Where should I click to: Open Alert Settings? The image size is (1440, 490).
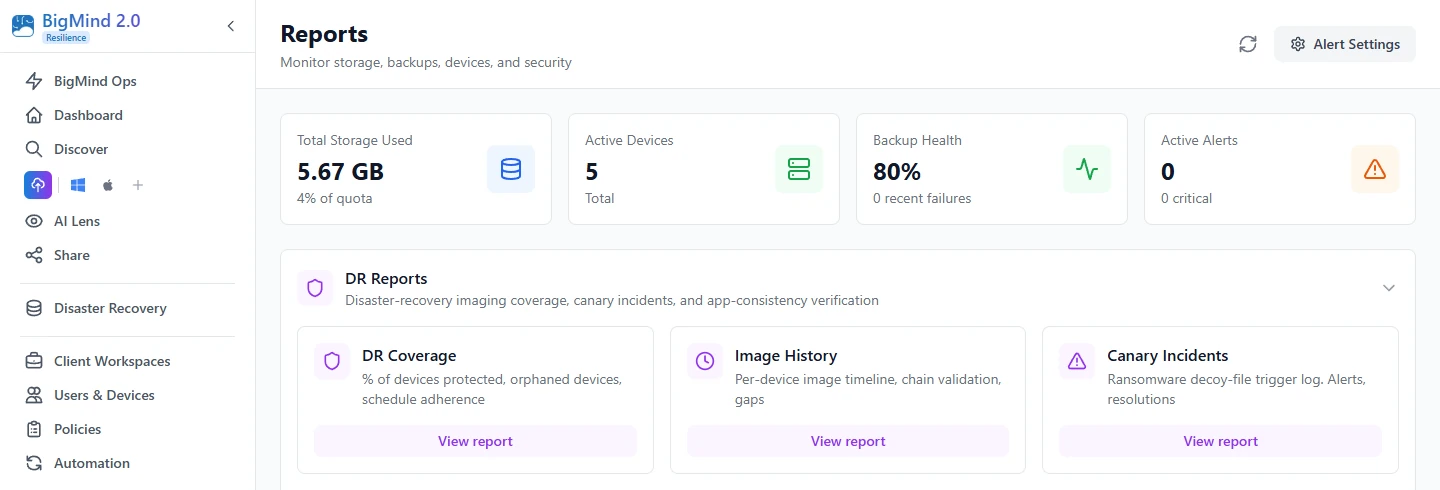pos(1345,44)
